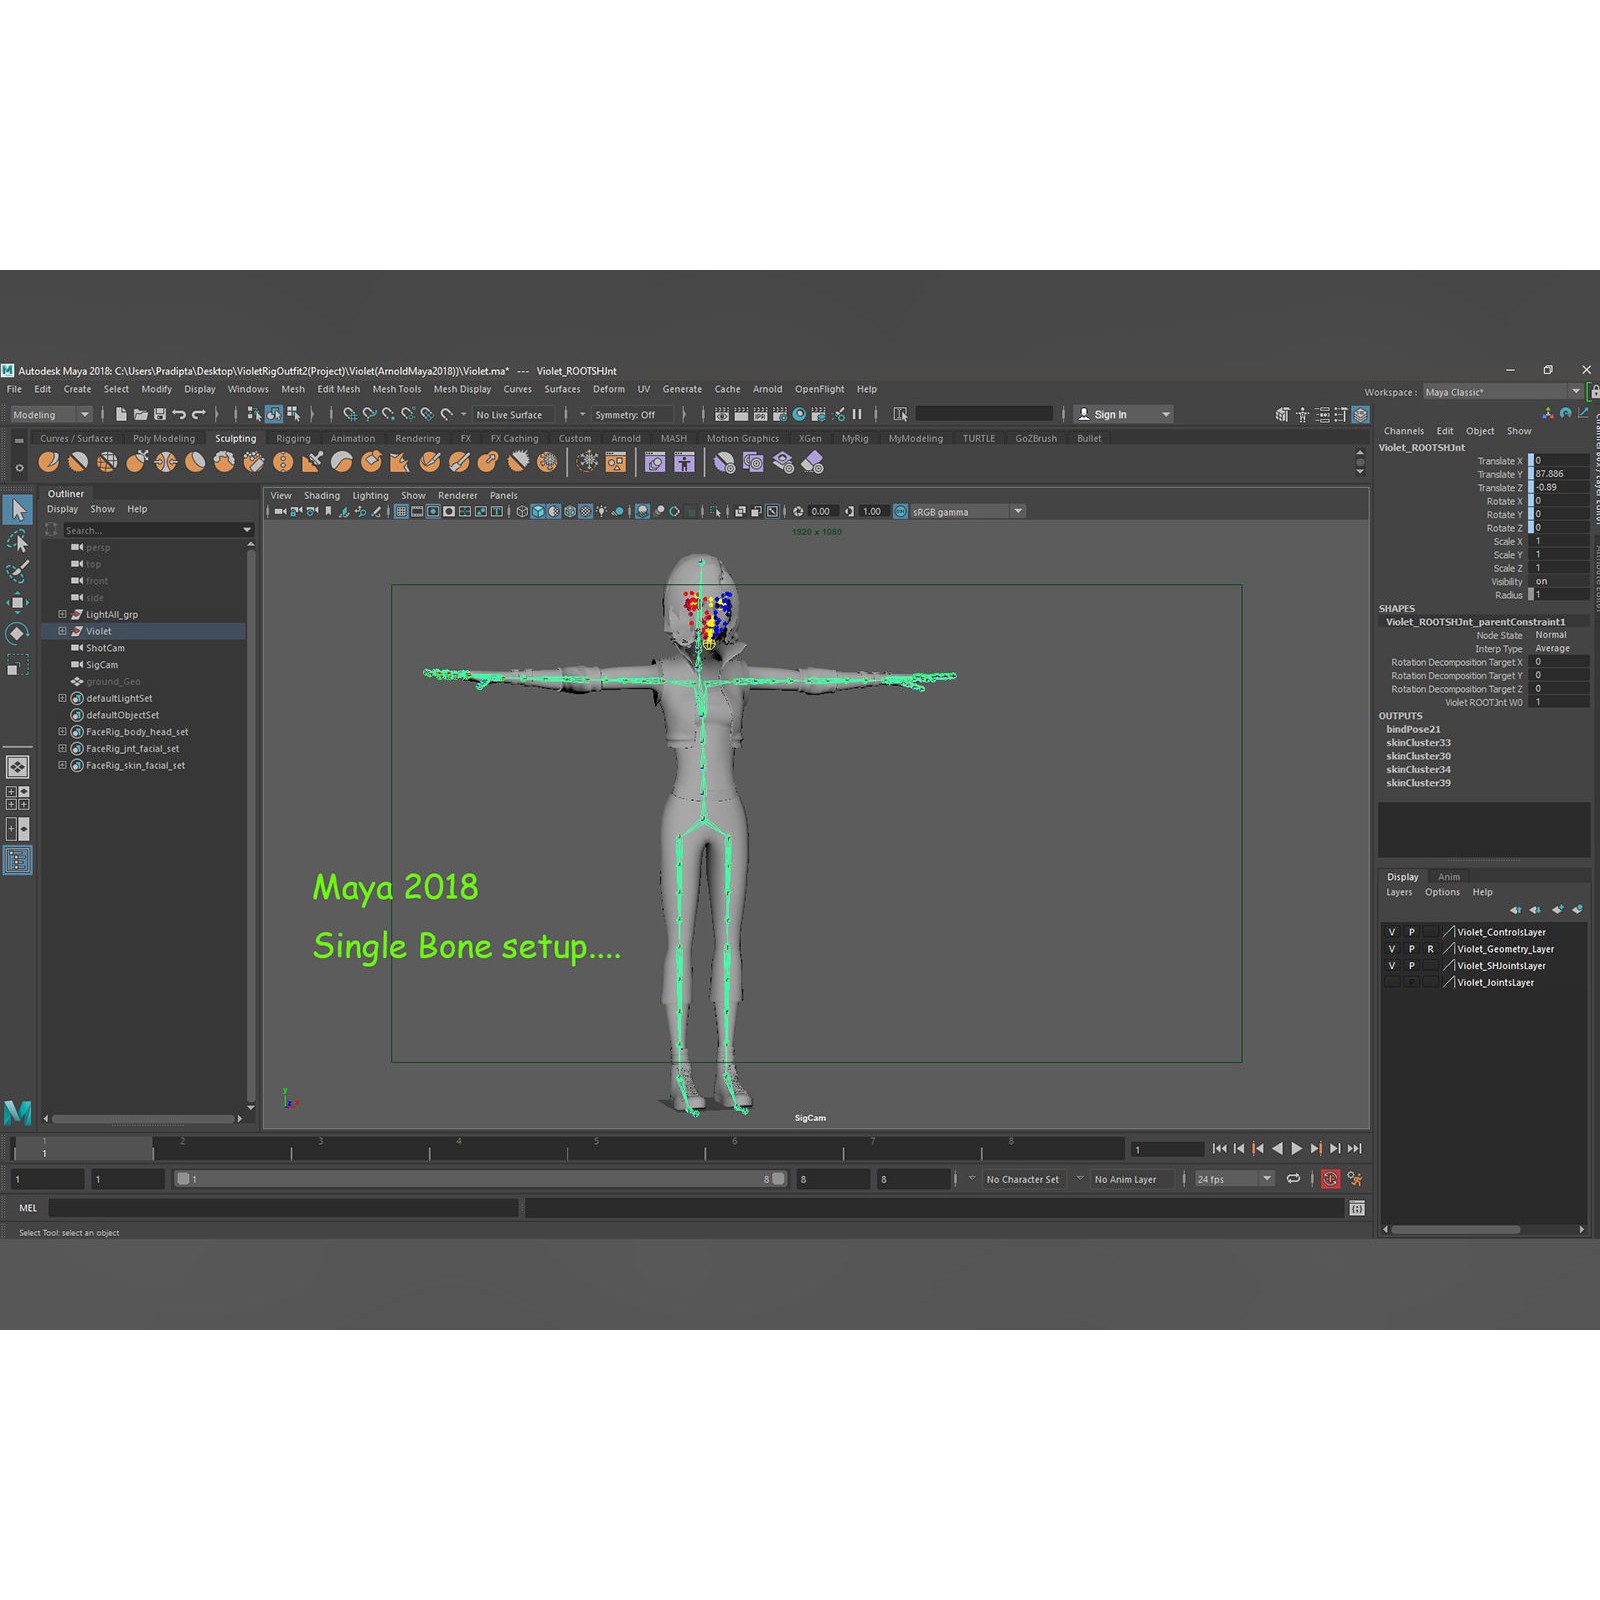
Task: Toggle the grid display in the viewport toolbar
Action: 401,511
